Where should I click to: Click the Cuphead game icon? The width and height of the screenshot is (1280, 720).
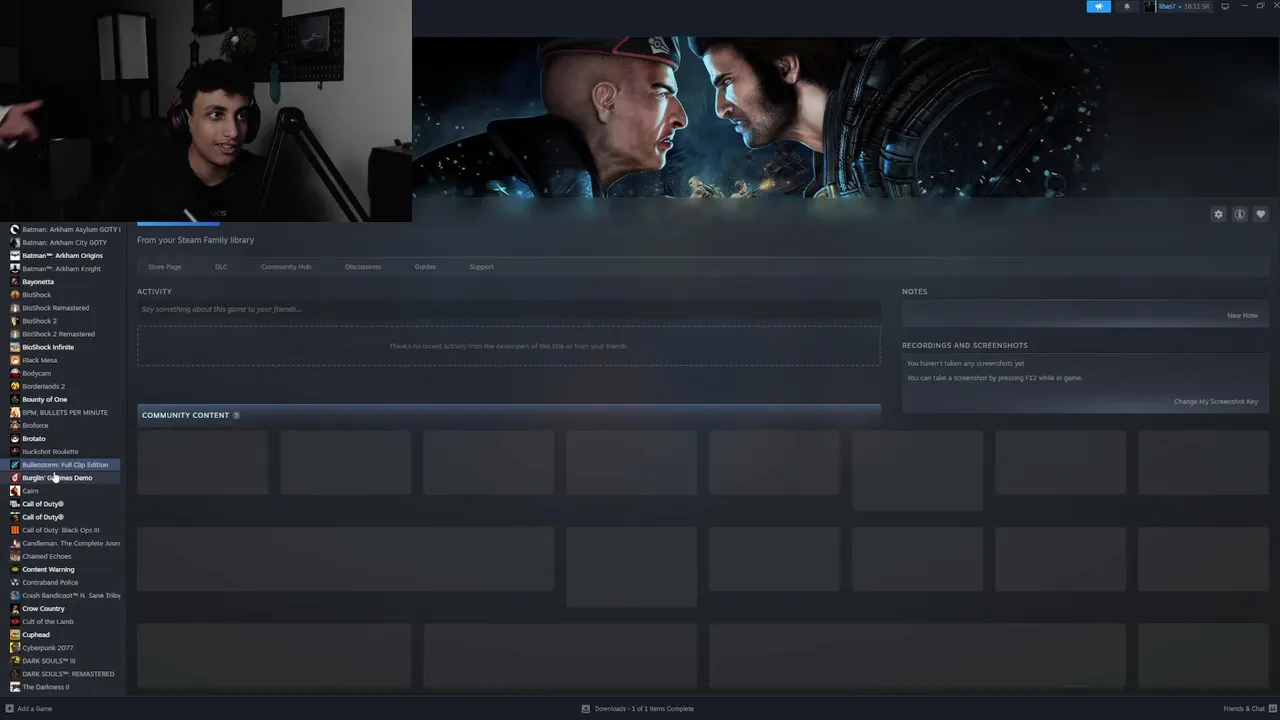click(15, 635)
